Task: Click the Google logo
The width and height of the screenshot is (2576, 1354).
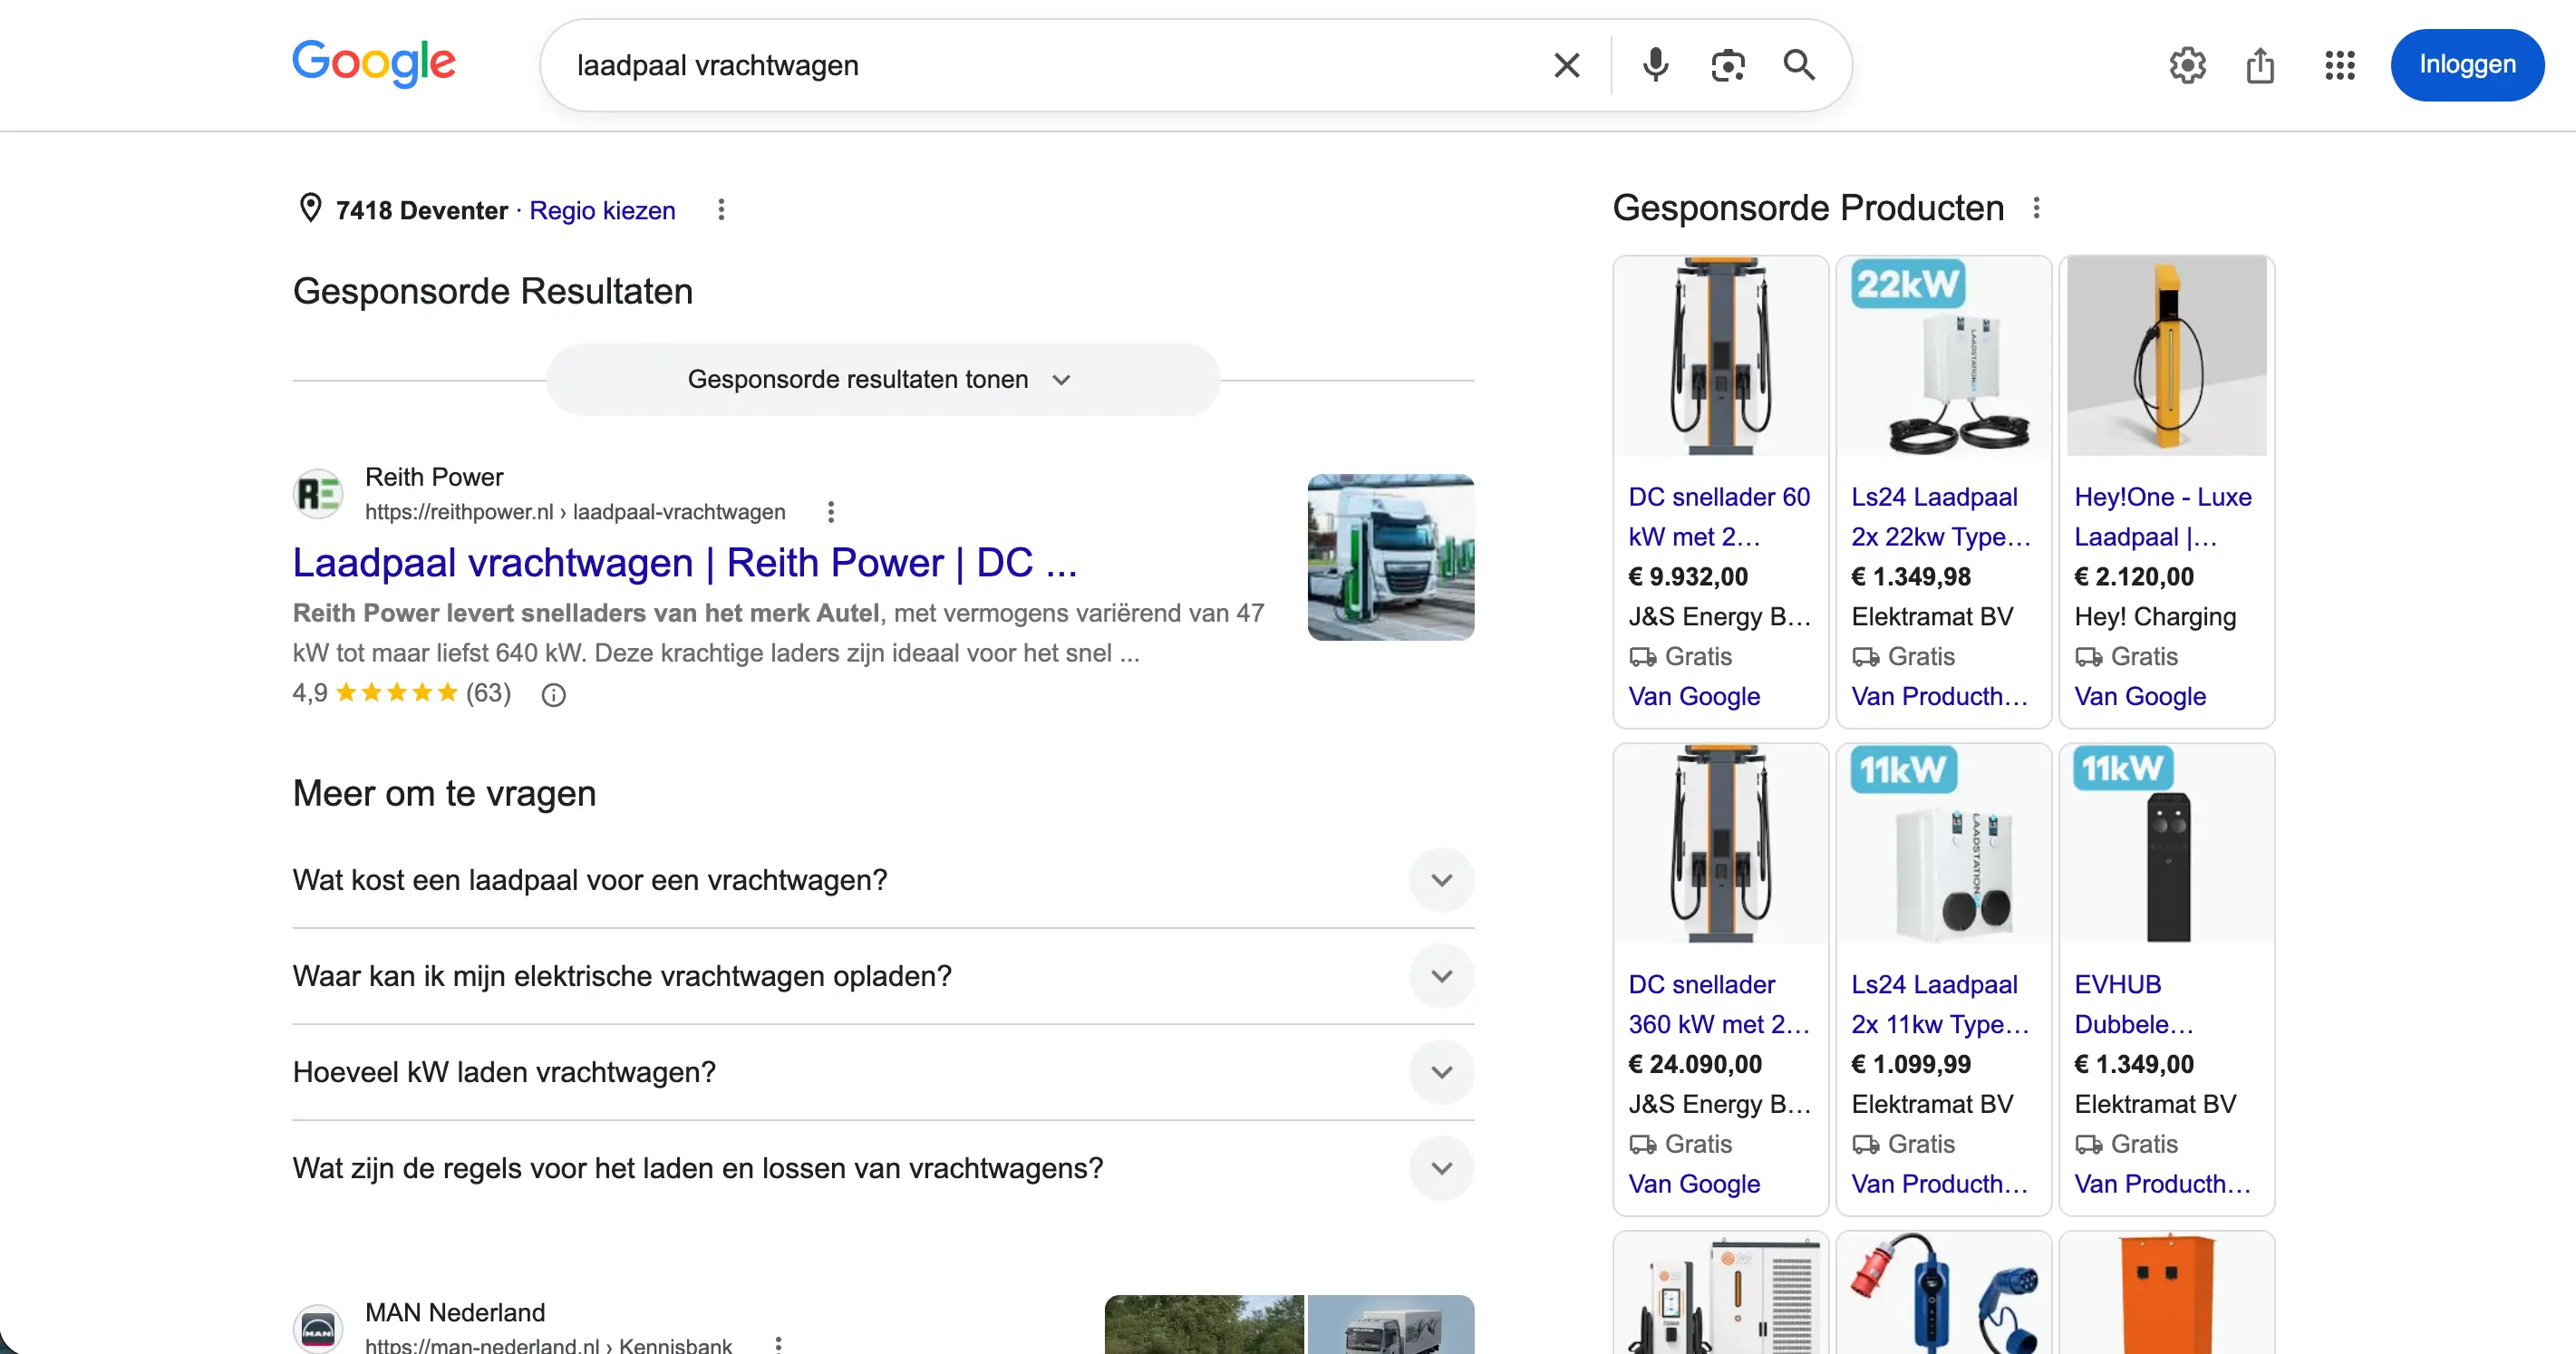Action: pos(373,64)
